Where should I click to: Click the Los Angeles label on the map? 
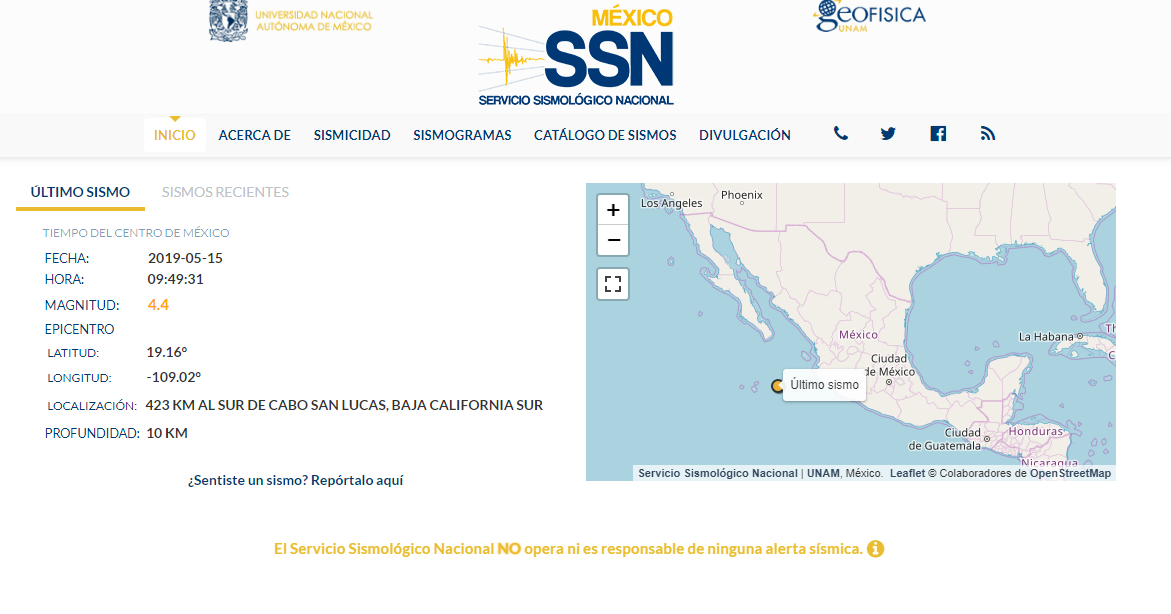point(671,203)
